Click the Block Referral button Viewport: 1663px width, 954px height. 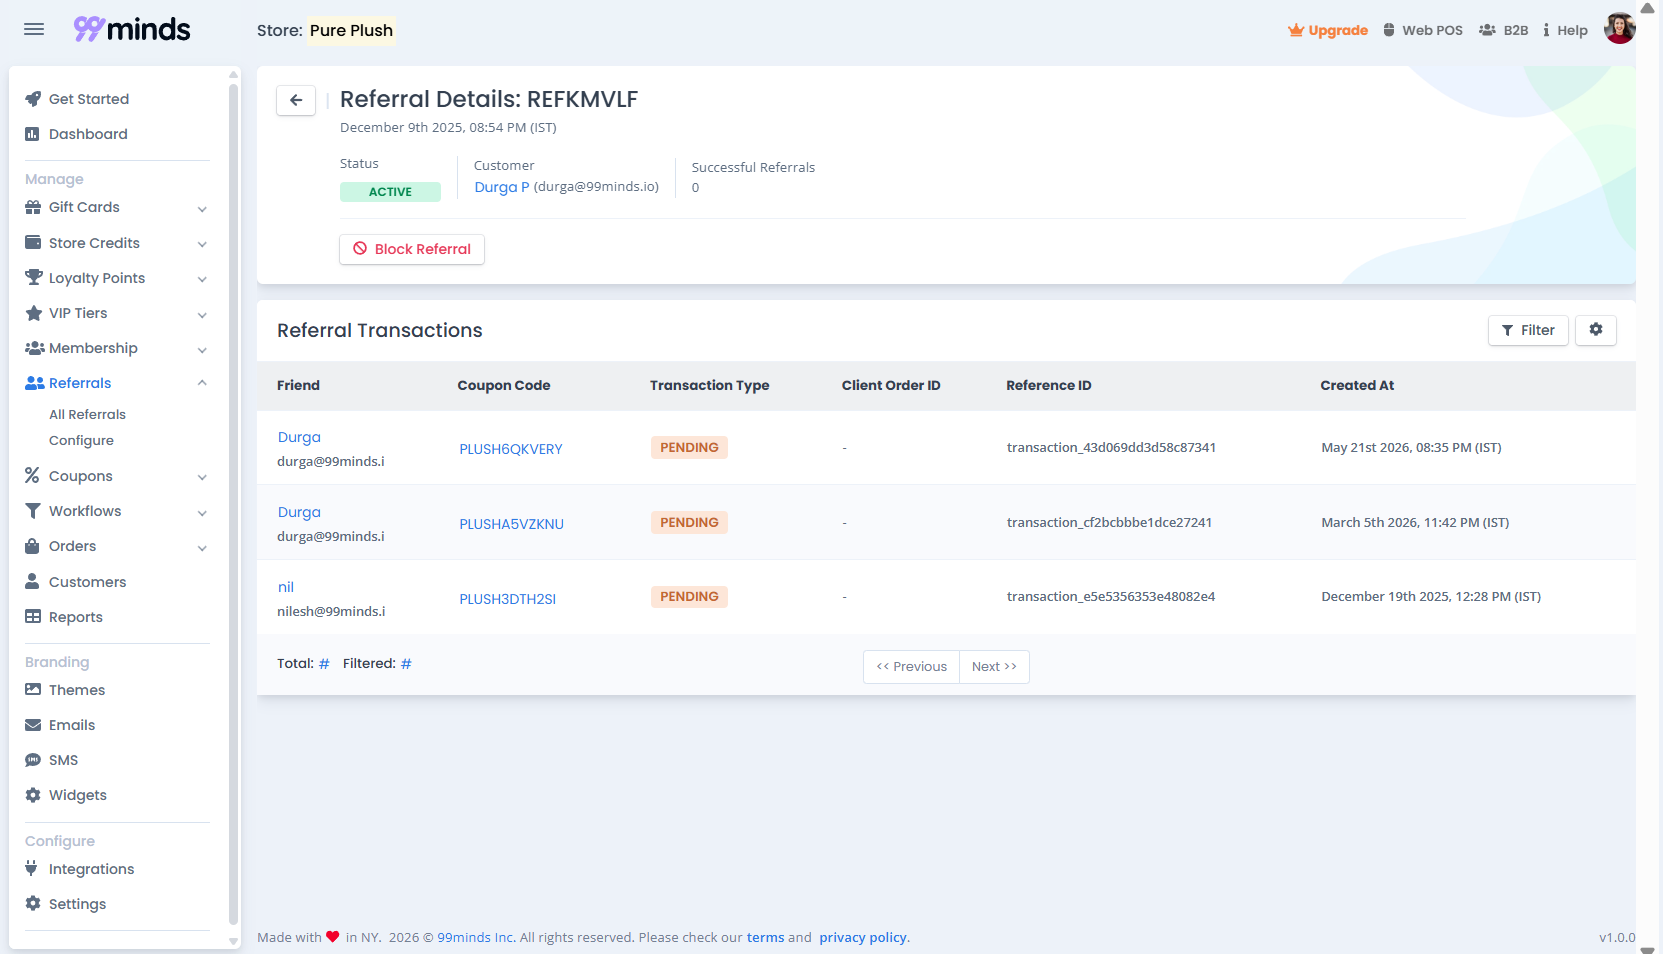coord(412,249)
